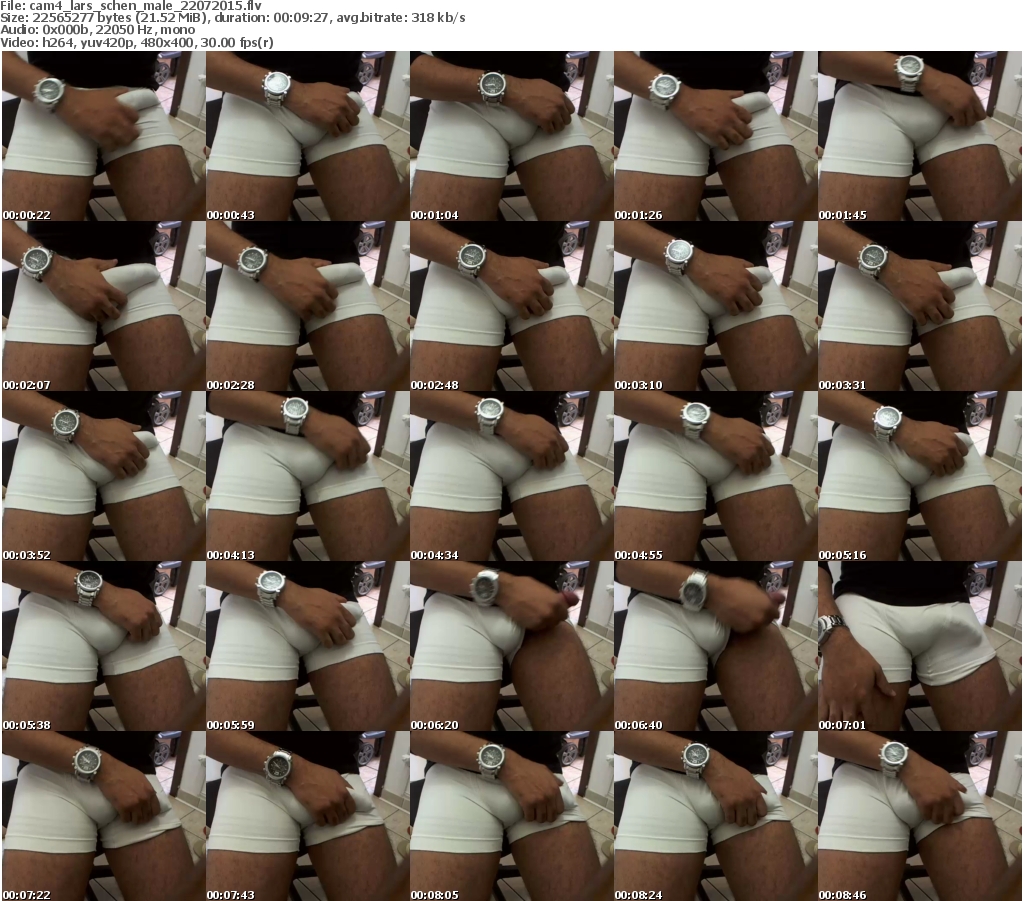Choose the thumbnail at 00:05:59
The width and height of the screenshot is (1024, 901).
(x=308, y=646)
